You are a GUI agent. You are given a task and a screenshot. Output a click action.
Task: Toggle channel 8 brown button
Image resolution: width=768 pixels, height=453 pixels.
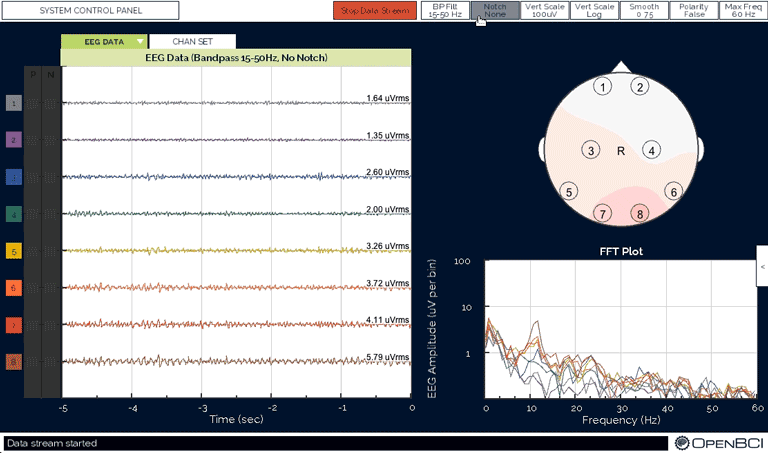[14, 362]
